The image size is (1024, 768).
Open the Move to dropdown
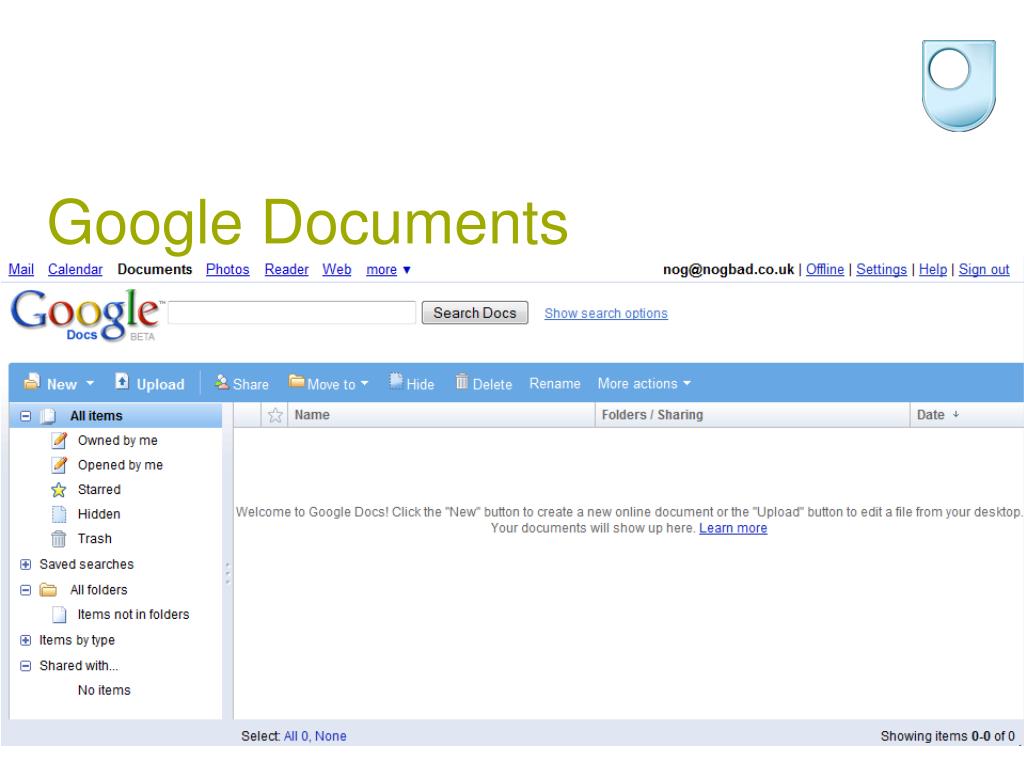click(x=364, y=383)
